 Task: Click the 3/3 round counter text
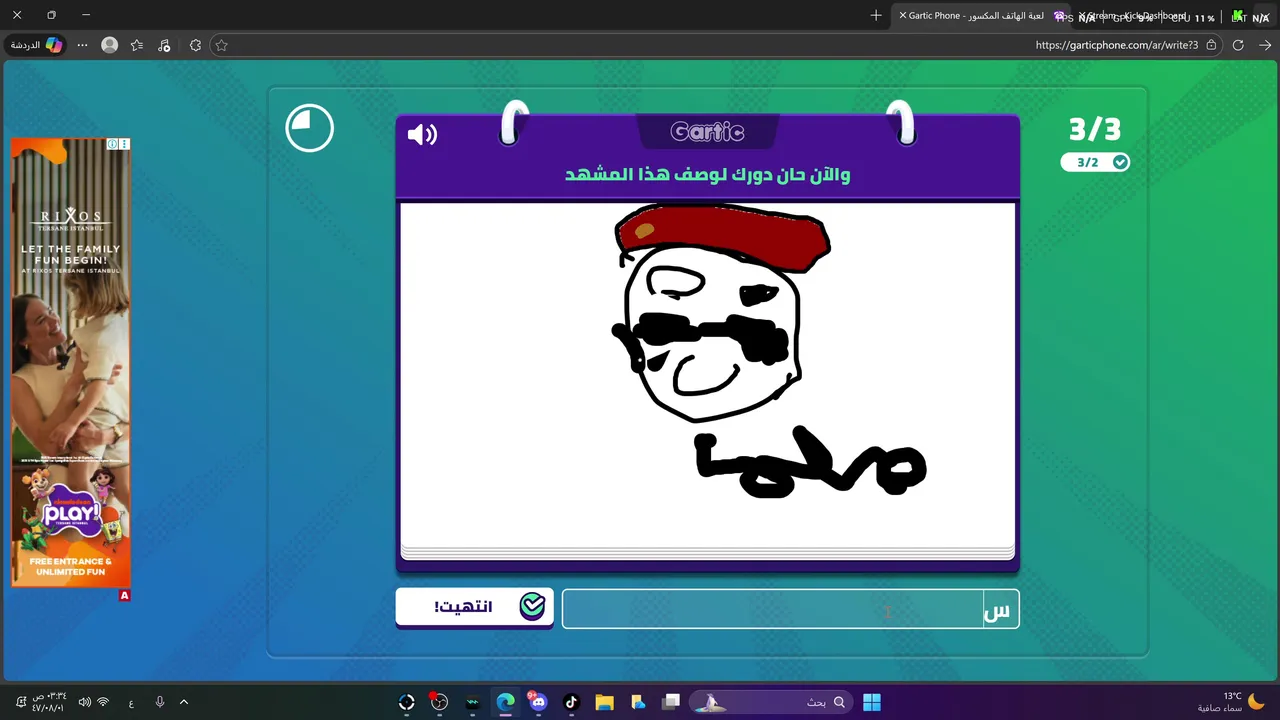[1095, 129]
